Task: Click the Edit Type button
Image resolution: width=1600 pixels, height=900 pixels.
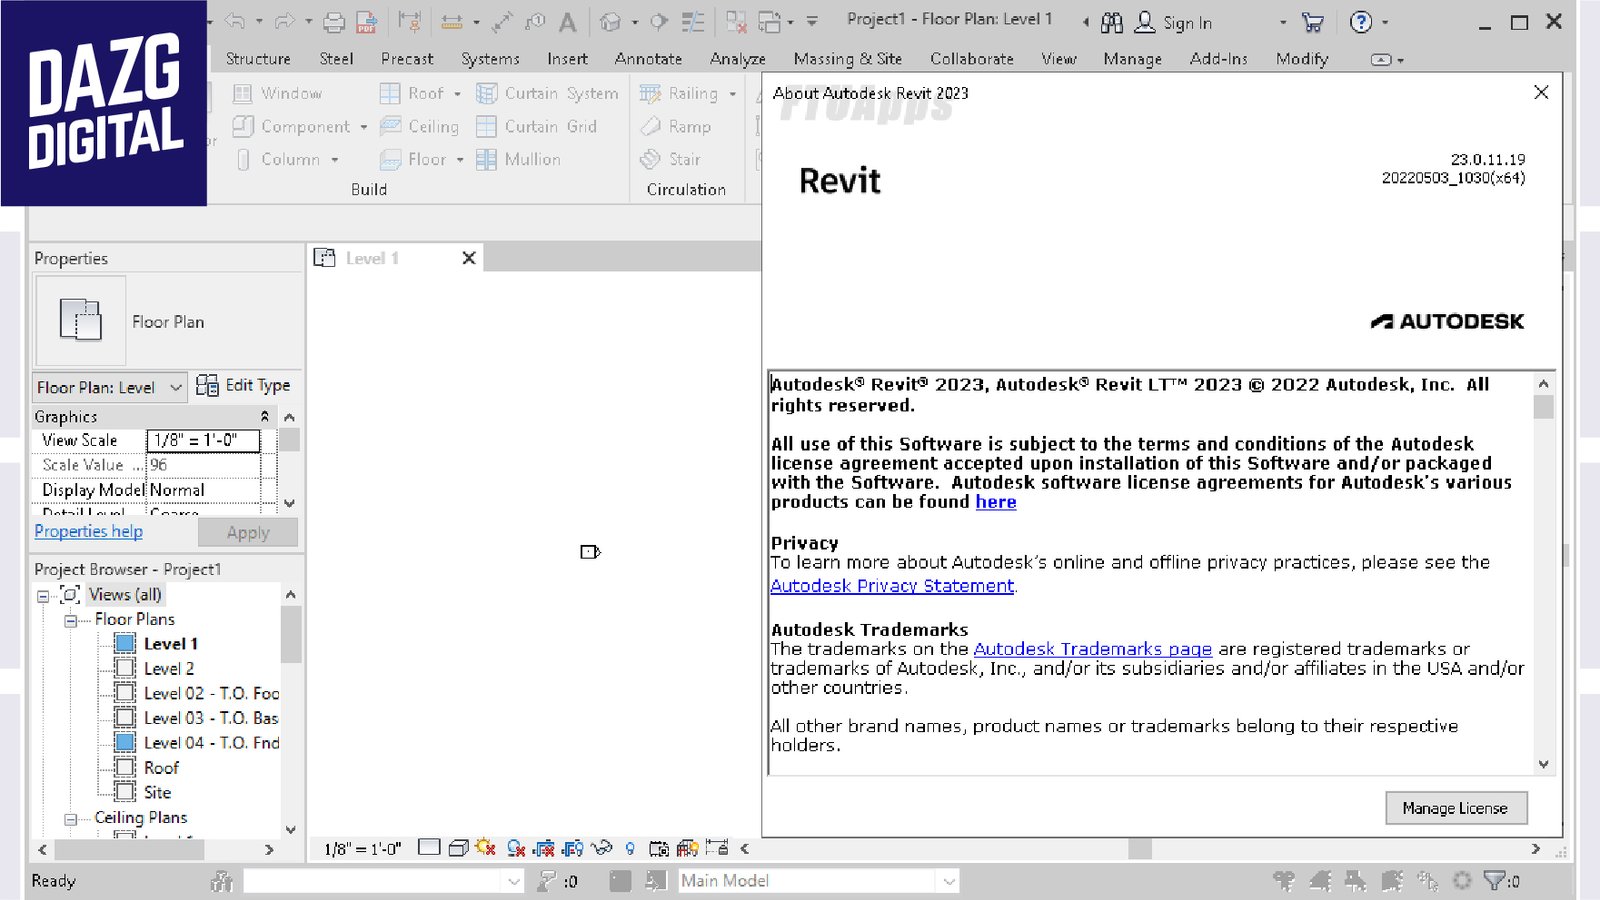Action: (244, 385)
